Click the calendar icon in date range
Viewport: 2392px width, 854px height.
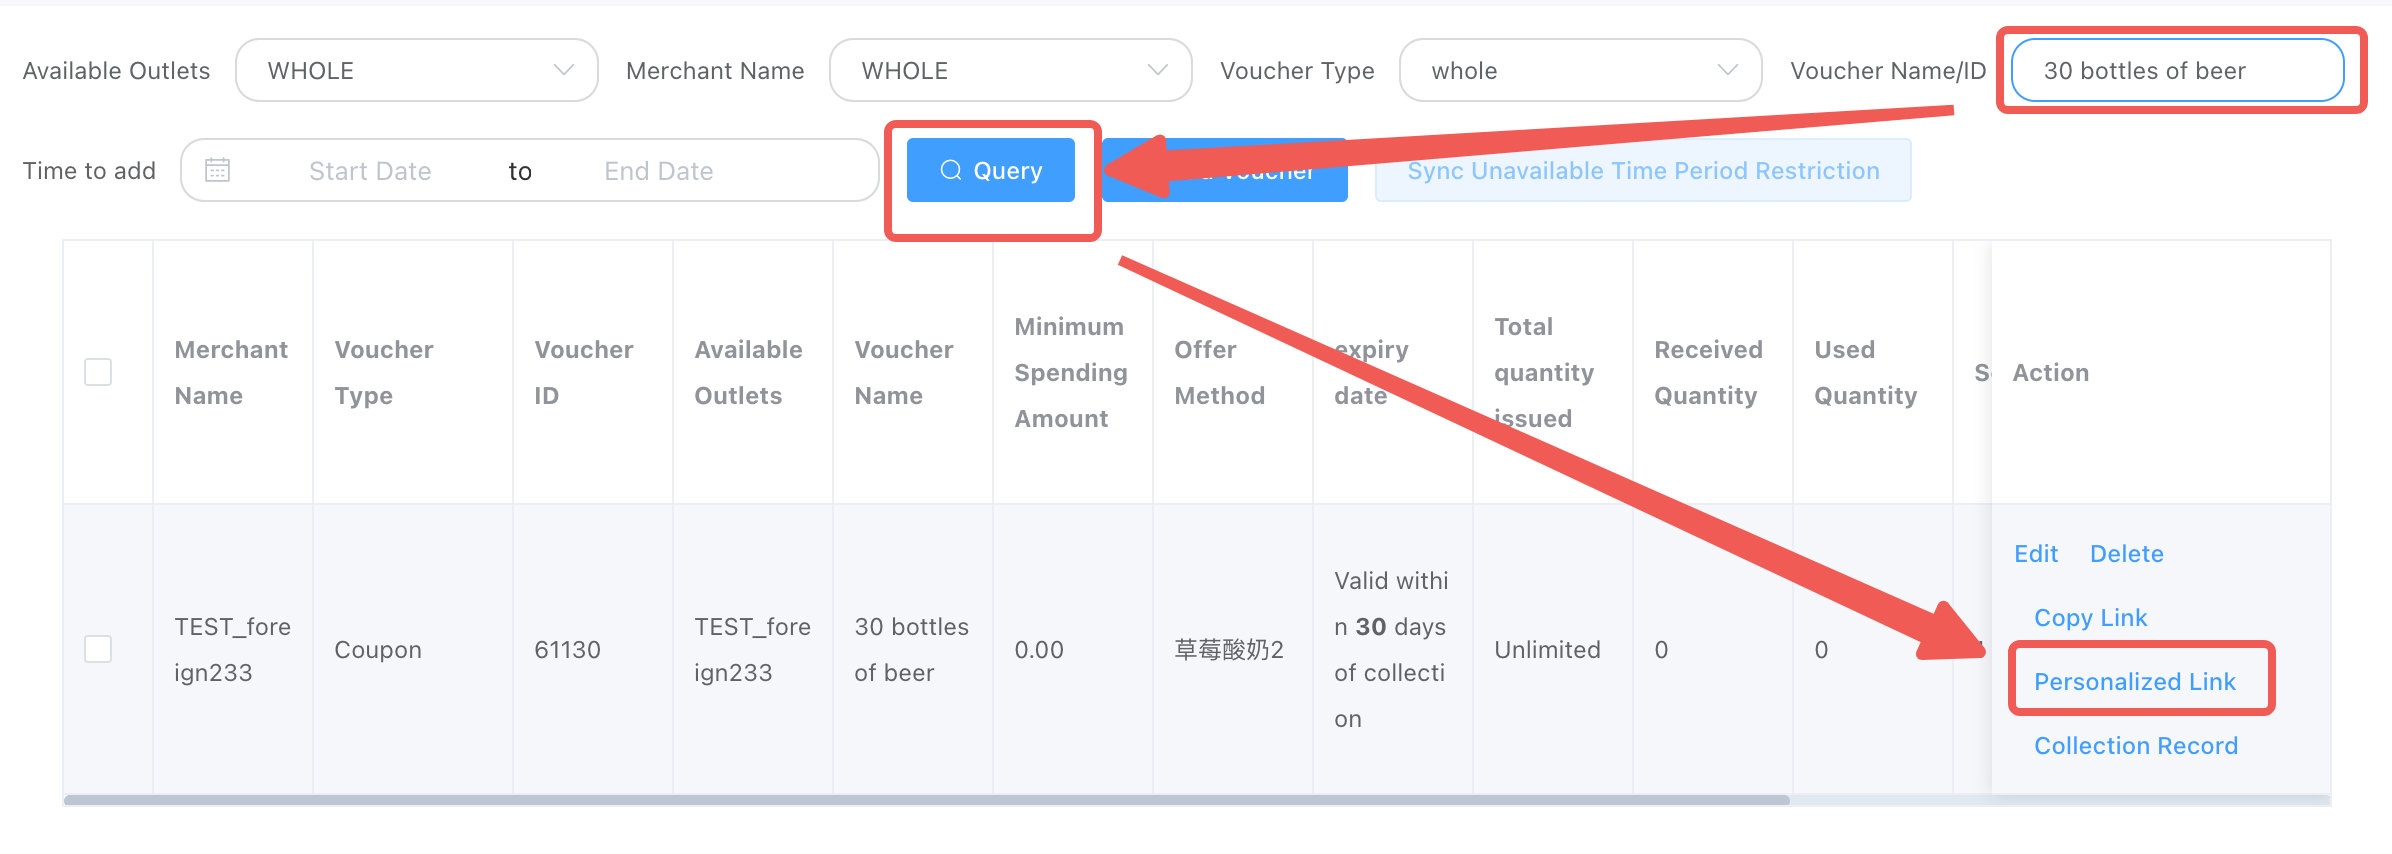[217, 170]
